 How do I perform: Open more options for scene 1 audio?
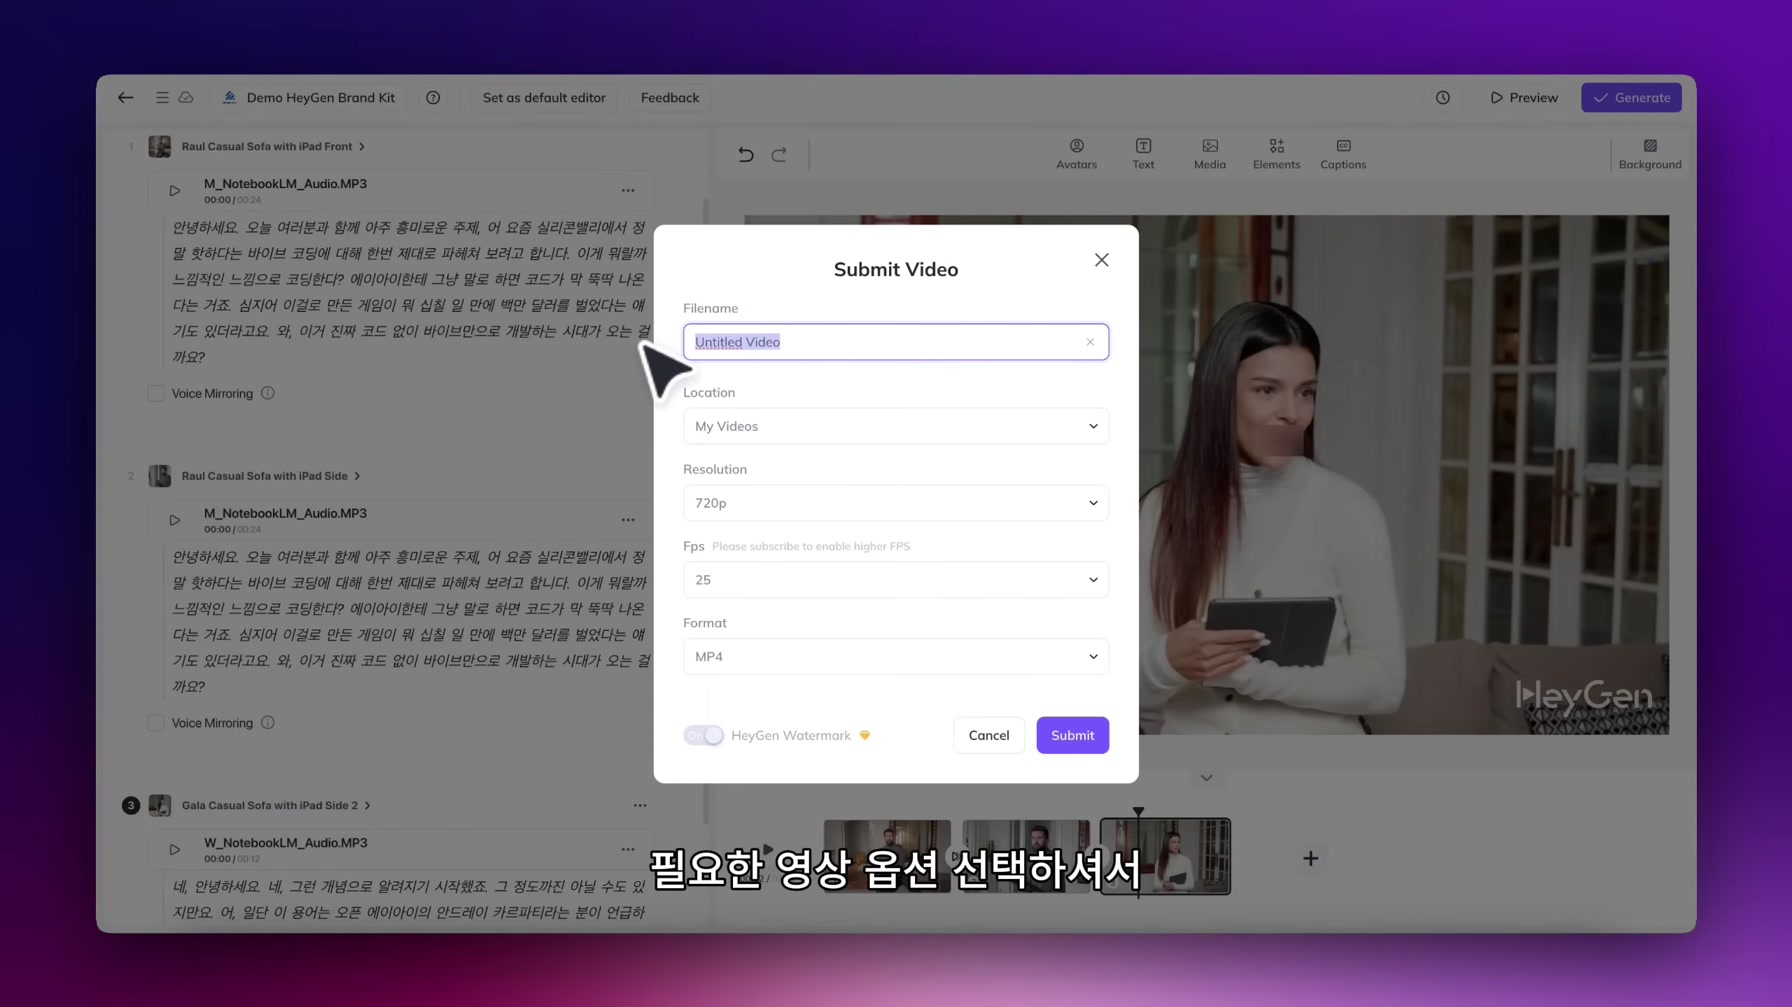pyautogui.click(x=628, y=190)
